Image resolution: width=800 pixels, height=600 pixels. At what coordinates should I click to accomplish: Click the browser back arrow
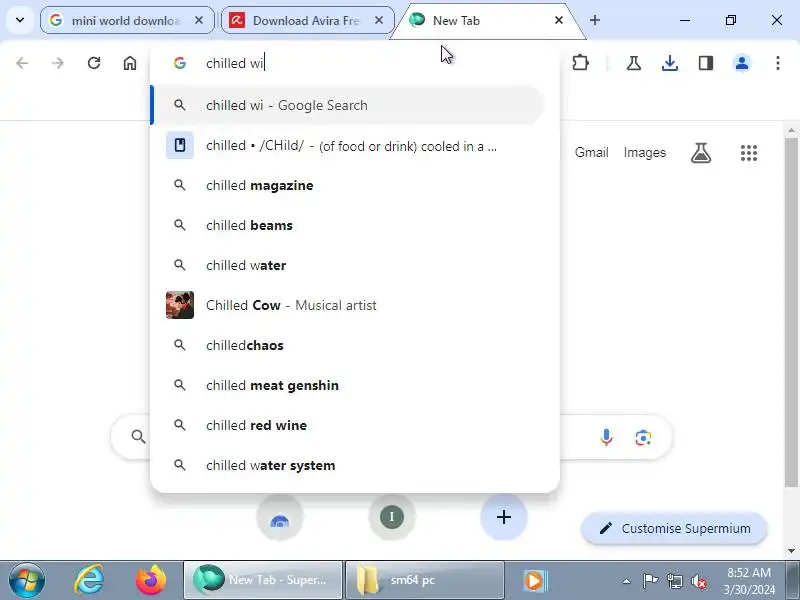click(x=22, y=63)
